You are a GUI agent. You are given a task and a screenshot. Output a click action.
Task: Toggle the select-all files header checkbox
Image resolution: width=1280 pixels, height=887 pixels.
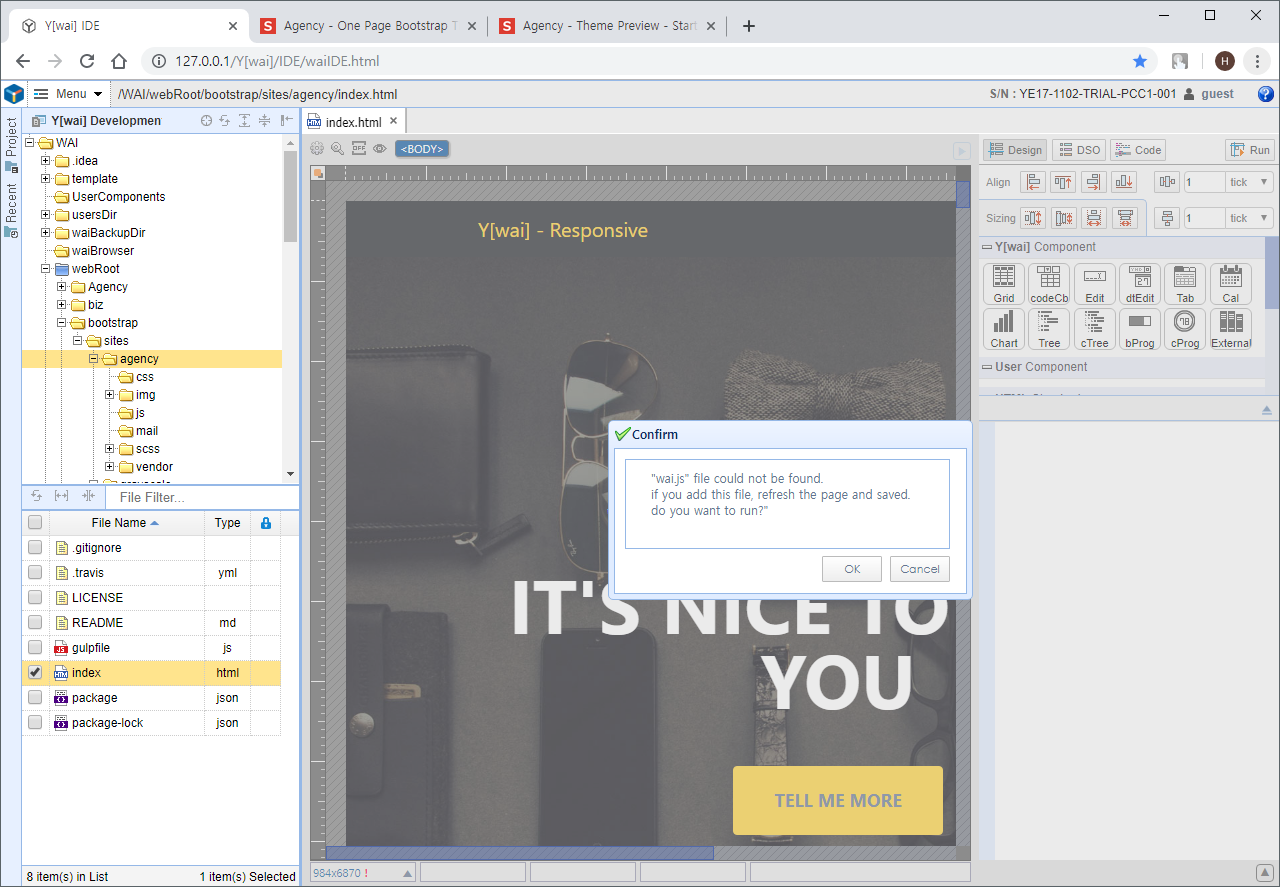35,523
